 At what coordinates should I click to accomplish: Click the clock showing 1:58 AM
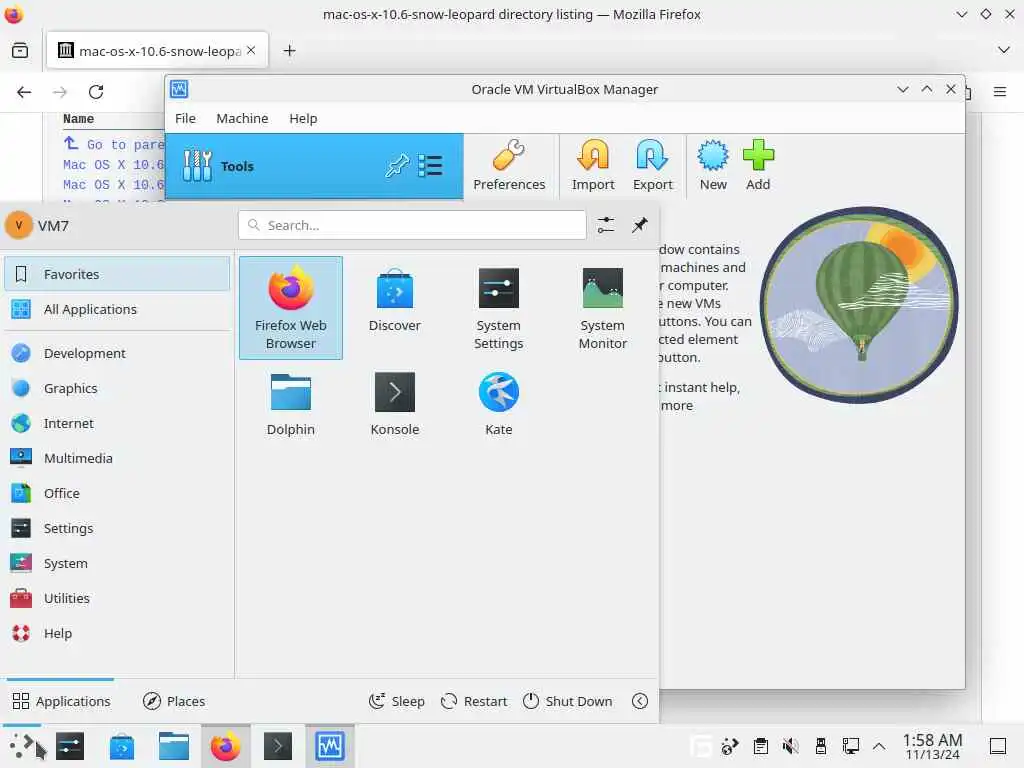pyautogui.click(x=932, y=746)
